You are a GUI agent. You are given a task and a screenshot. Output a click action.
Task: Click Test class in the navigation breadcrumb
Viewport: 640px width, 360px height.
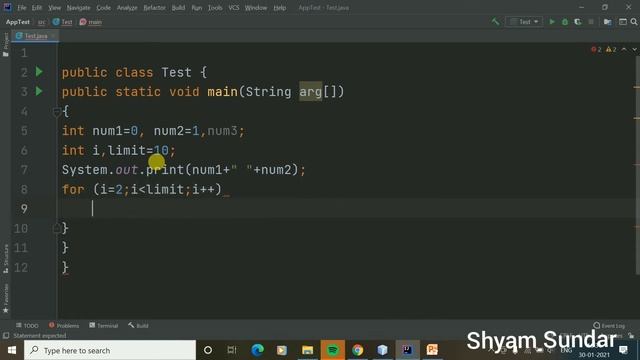coord(62,22)
